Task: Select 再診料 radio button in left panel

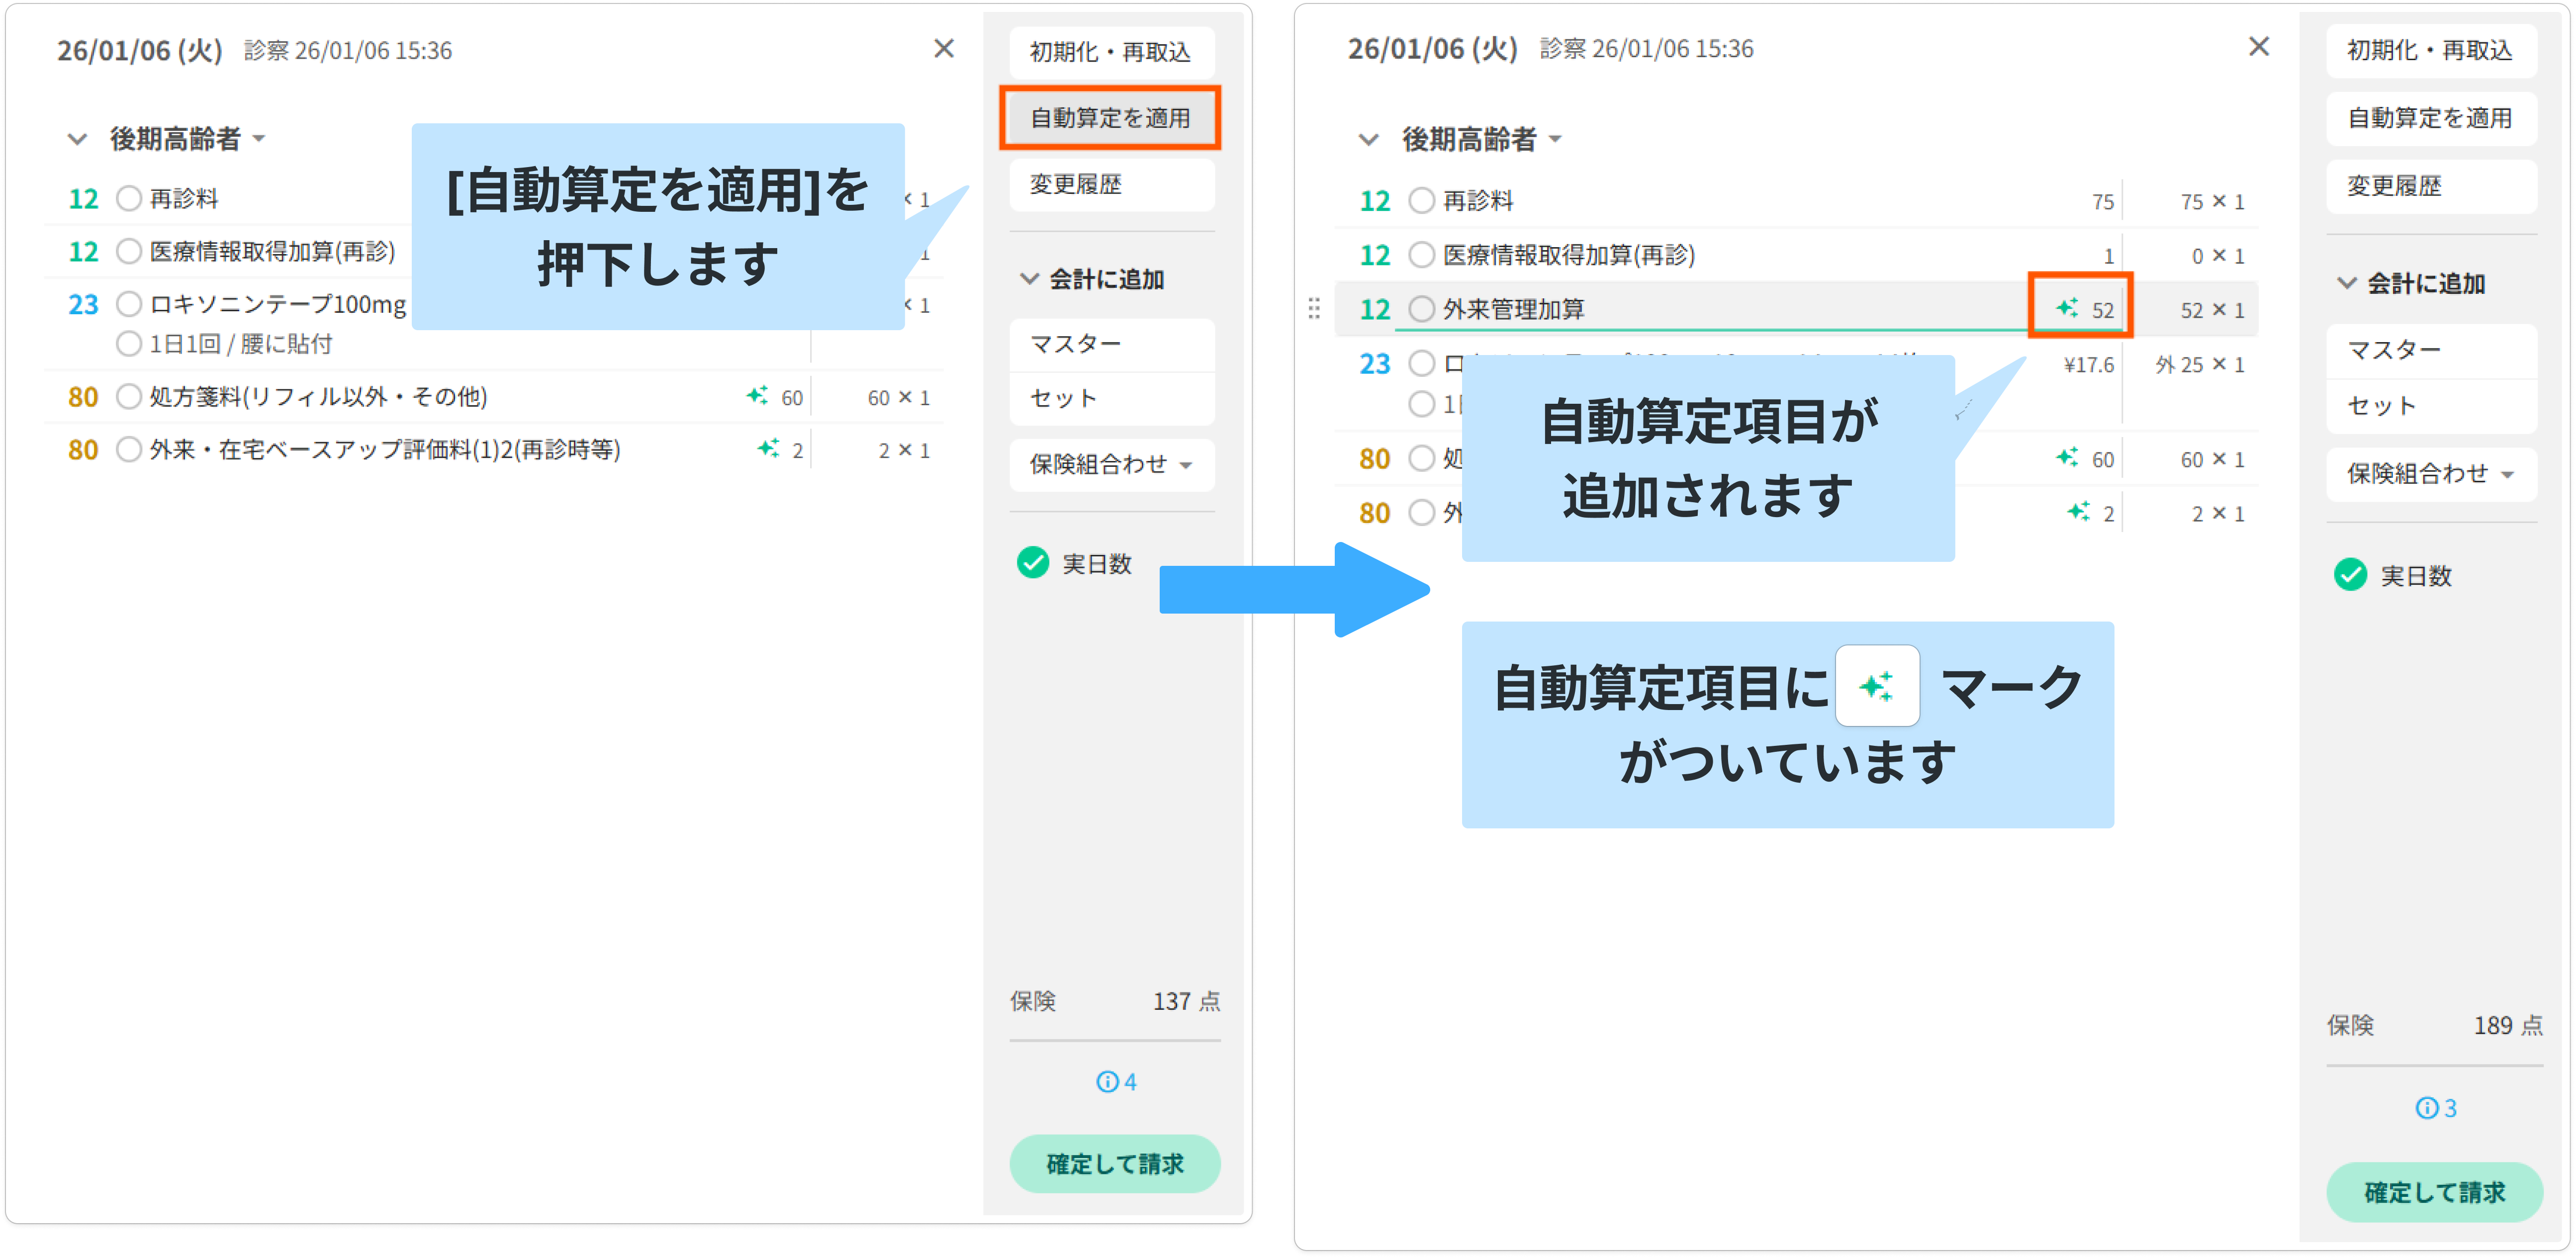Action: (x=129, y=198)
